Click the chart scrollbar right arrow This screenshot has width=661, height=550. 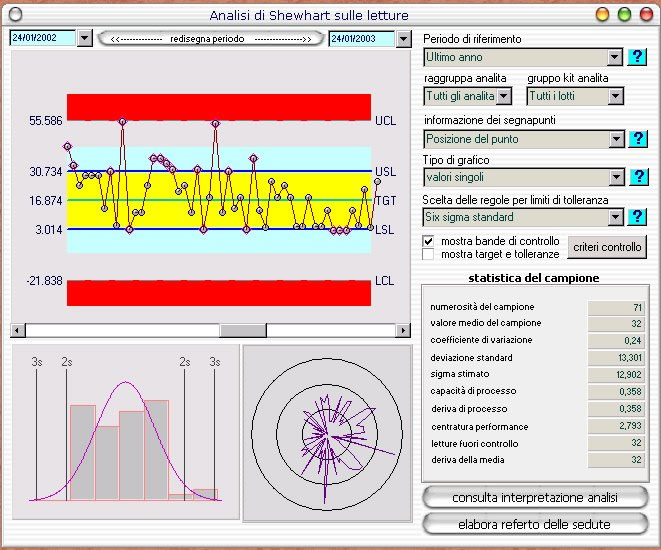point(403,330)
